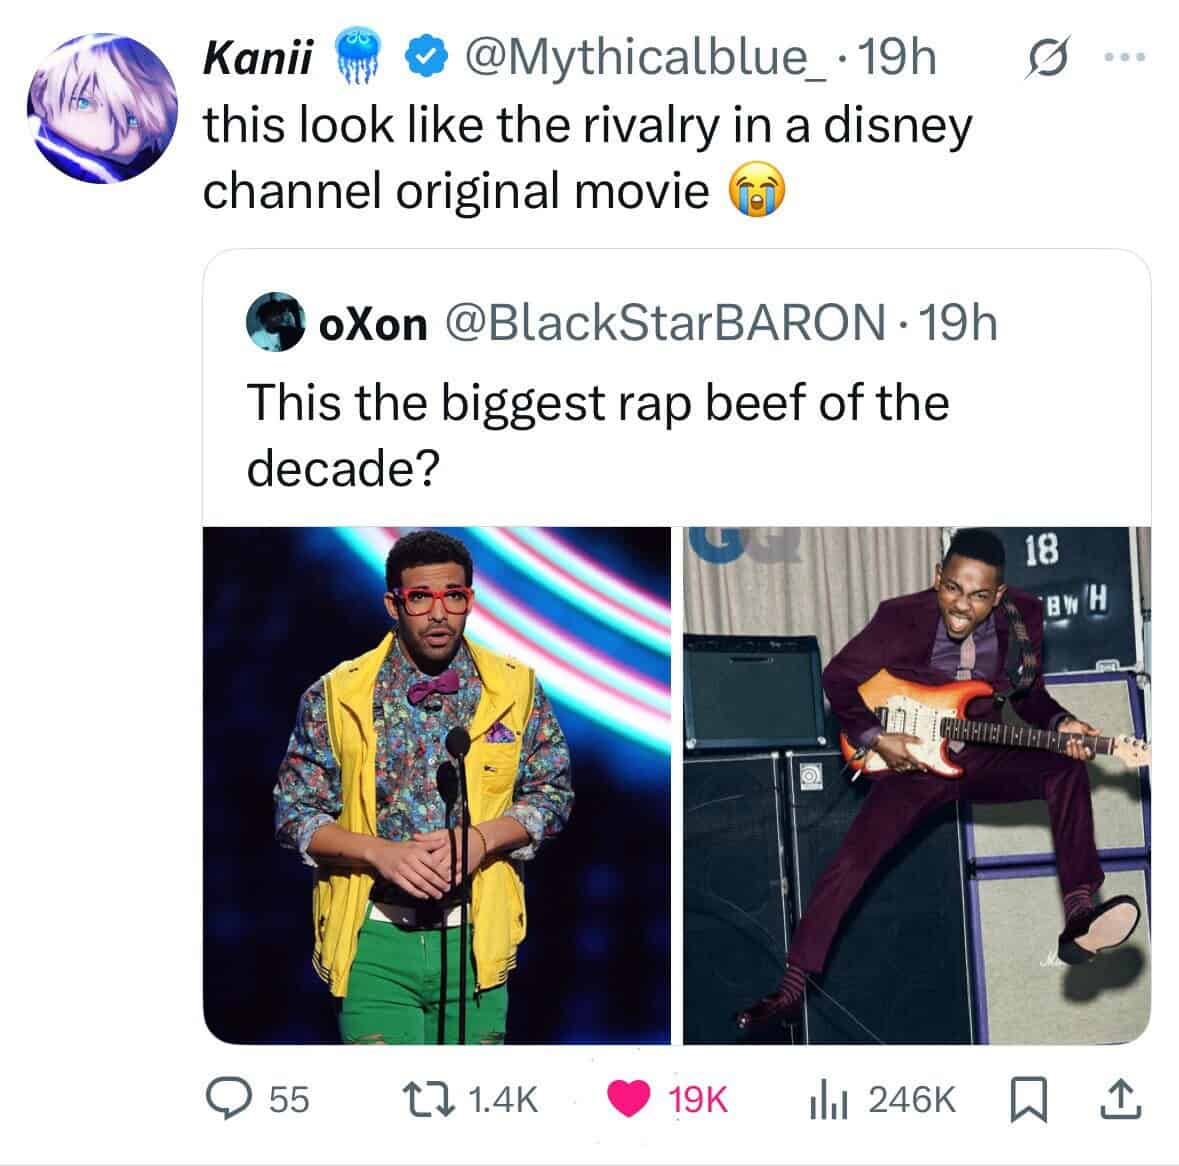
Task: Bookmark this tweet
Action: pos(1028,1100)
